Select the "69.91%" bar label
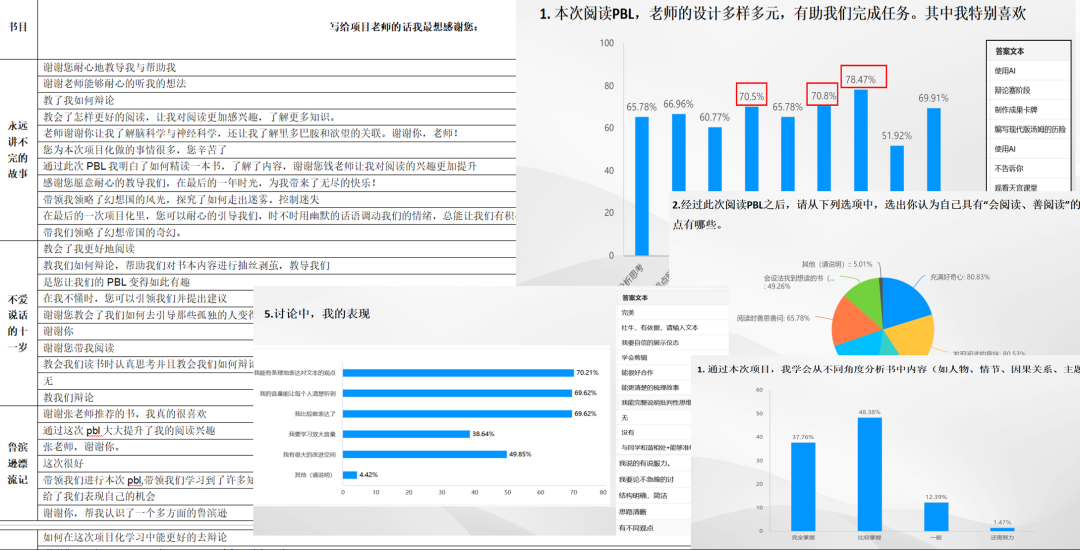This screenshot has width=1080, height=550. pos(933,98)
